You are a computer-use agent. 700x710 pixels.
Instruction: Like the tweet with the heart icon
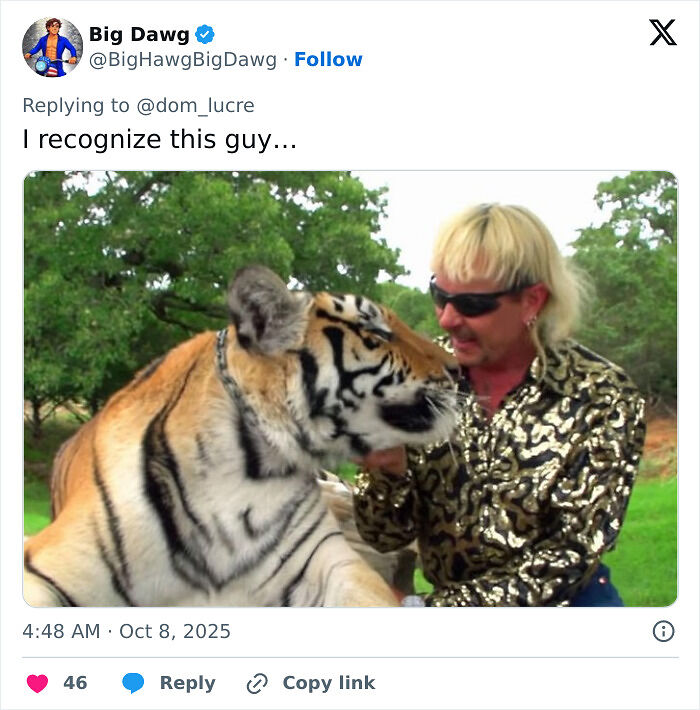[x=37, y=683]
